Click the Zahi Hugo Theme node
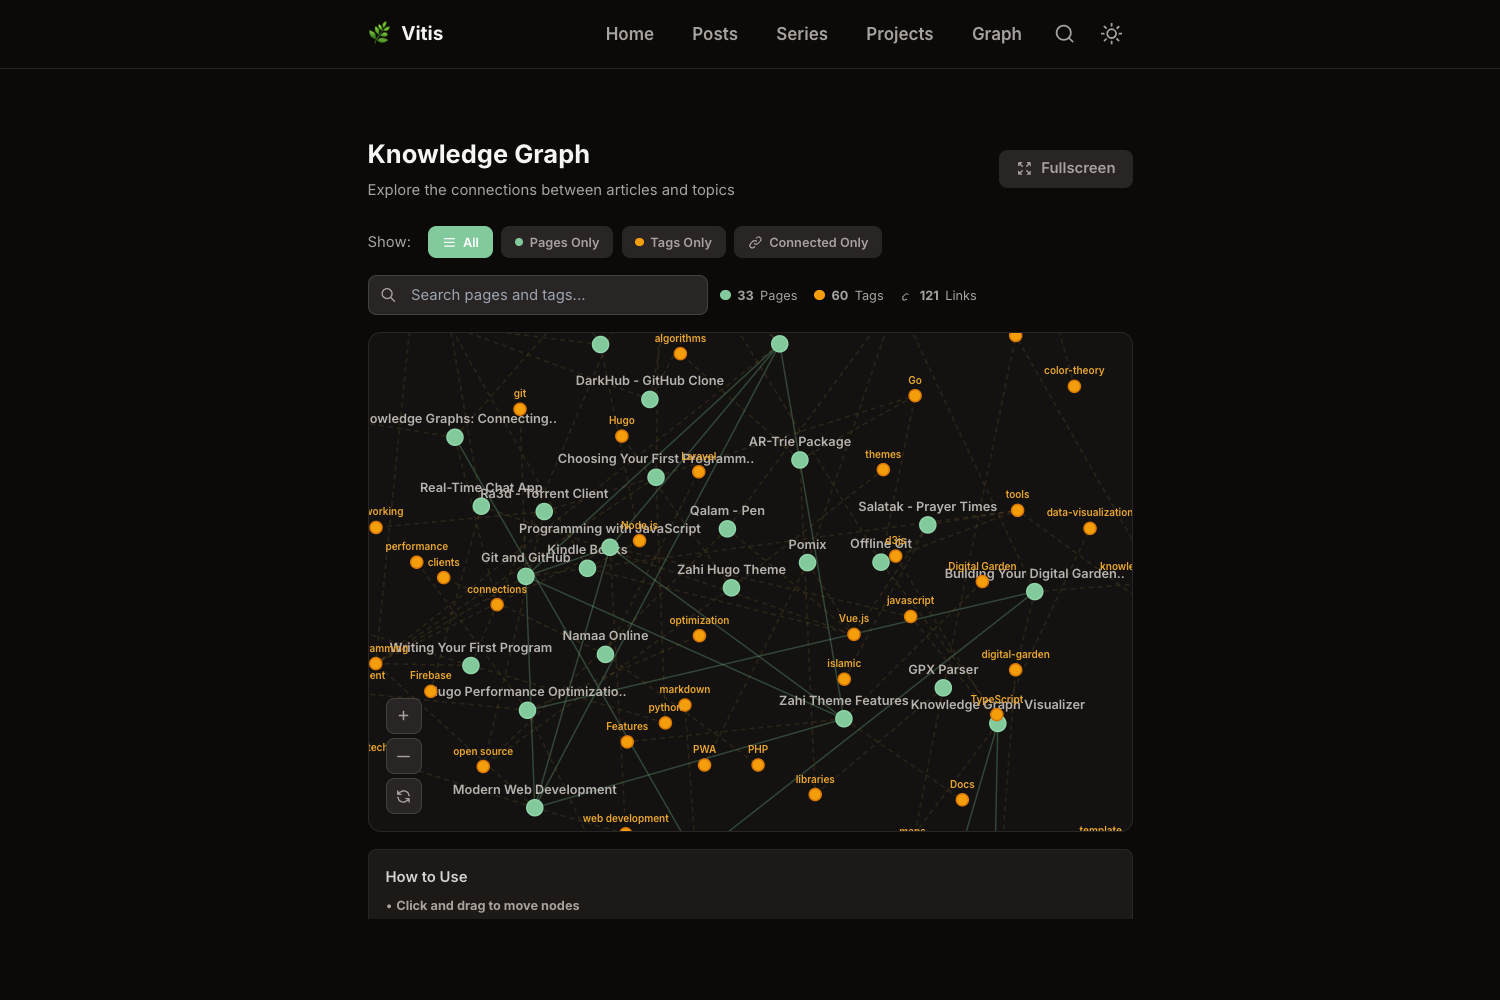This screenshot has width=1500, height=1000. pyautogui.click(x=732, y=588)
